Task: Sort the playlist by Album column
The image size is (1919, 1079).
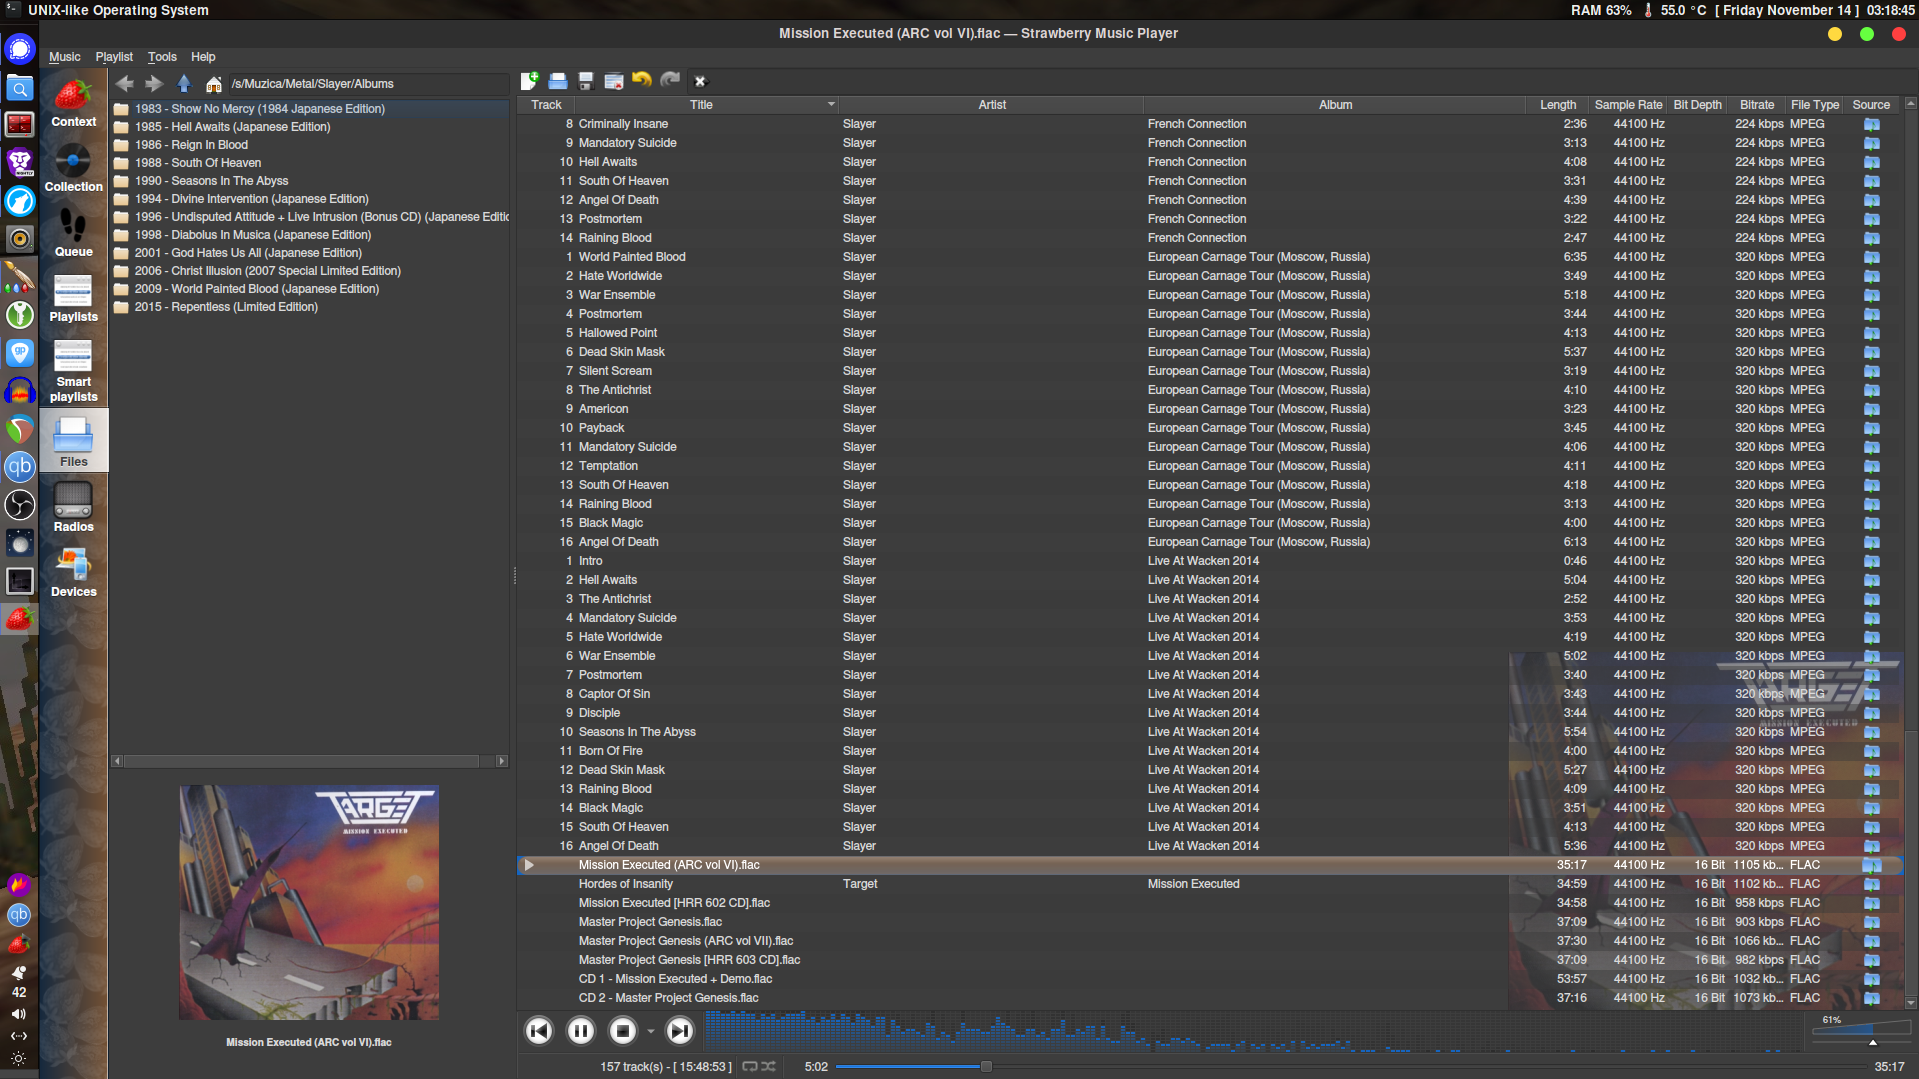Action: (x=1335, y=105)
